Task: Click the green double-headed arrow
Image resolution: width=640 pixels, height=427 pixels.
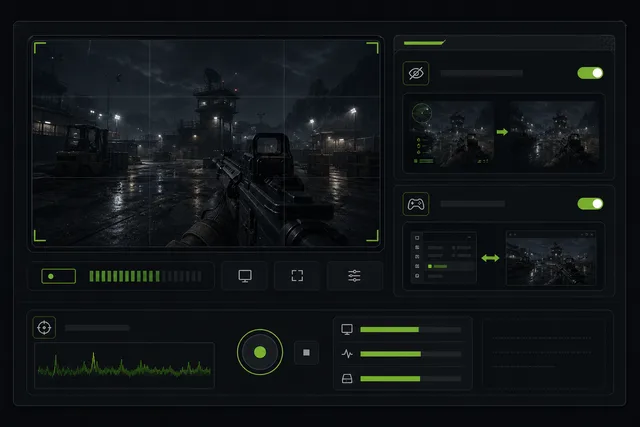Action: [x=490, y=258]
